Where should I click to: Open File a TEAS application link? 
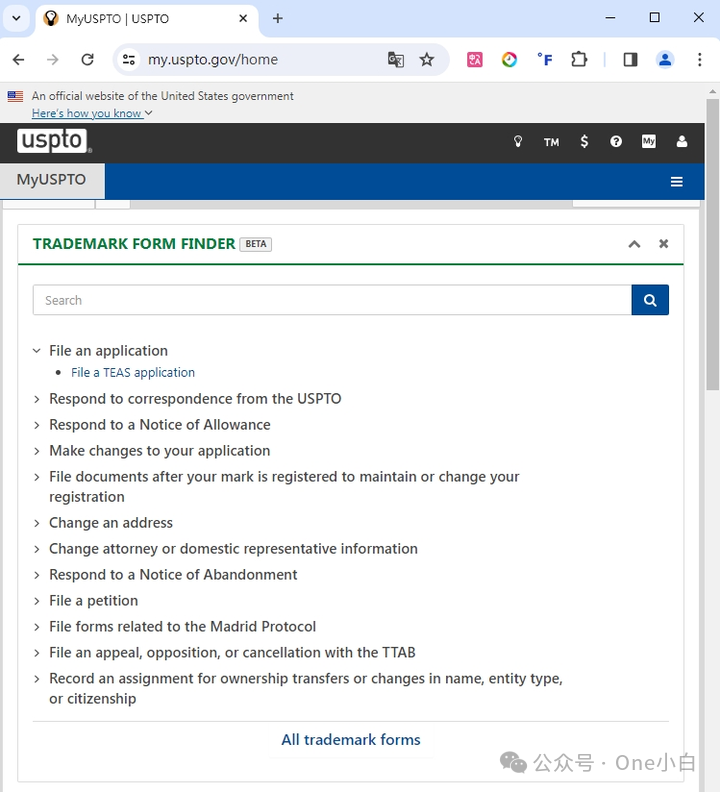[x=133, y=373]
